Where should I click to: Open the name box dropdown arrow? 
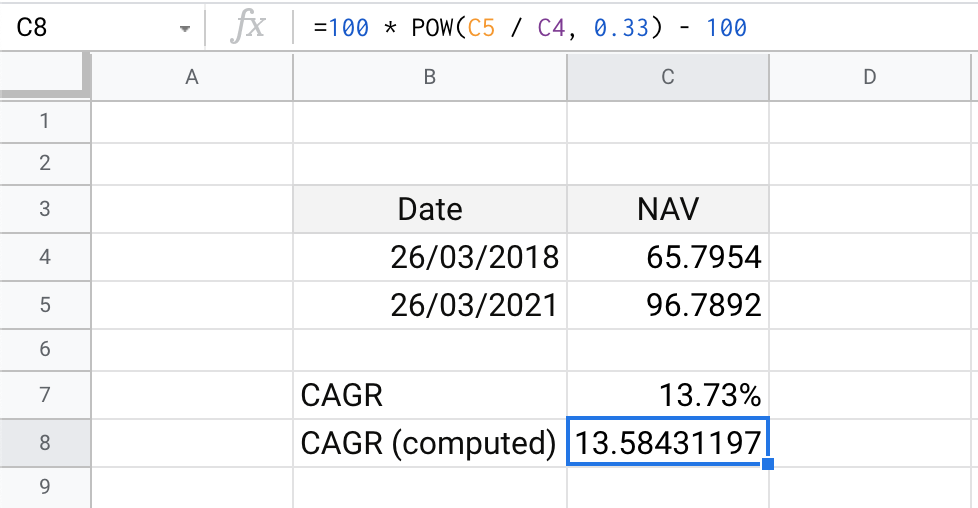pos(185,29)
